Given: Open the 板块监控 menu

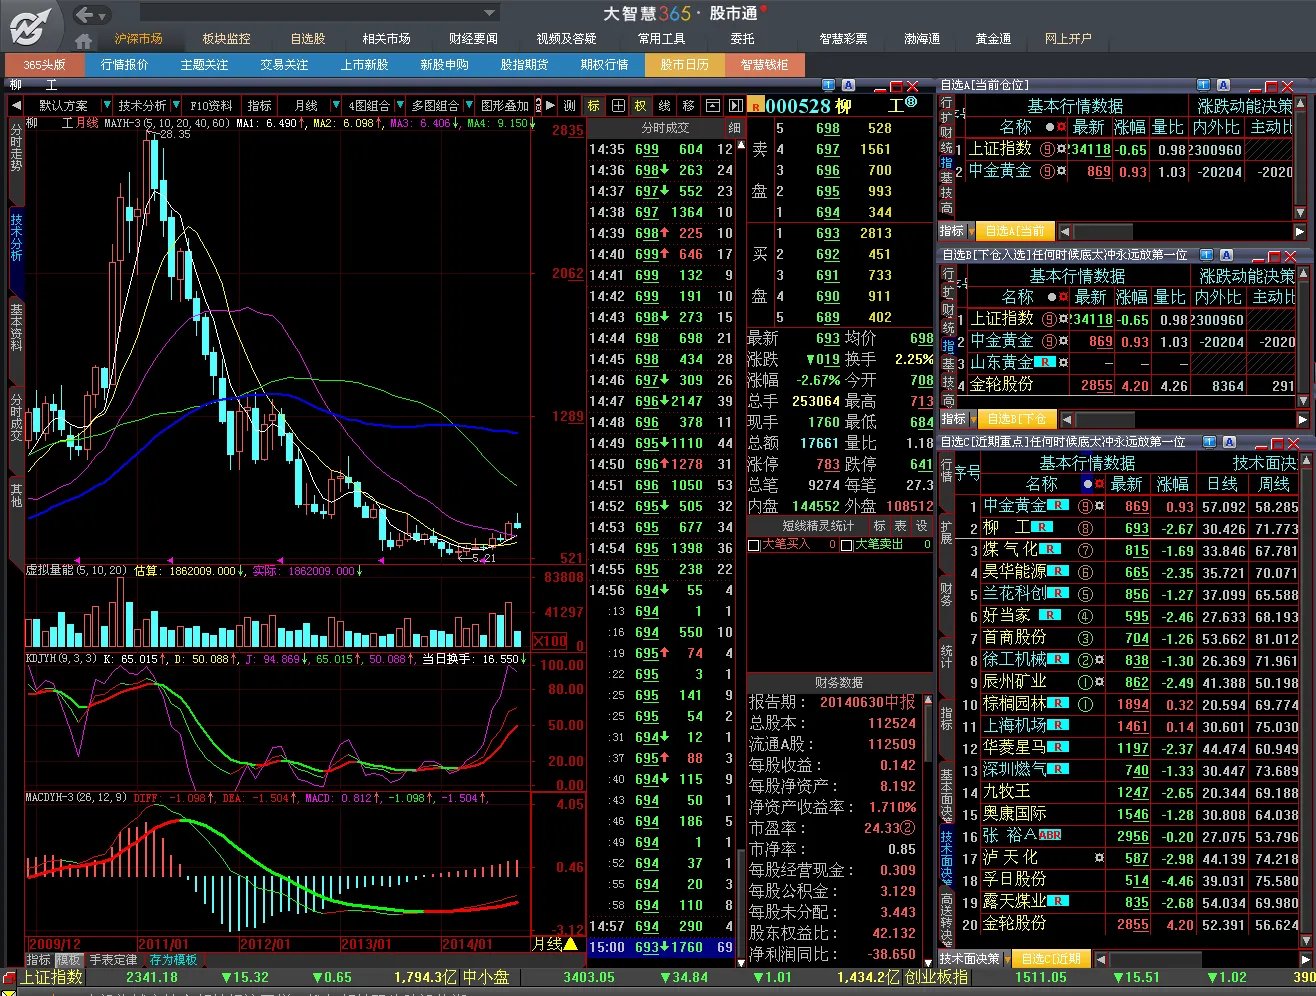Looking at the screenshot, I should click(x=226, y=39).
